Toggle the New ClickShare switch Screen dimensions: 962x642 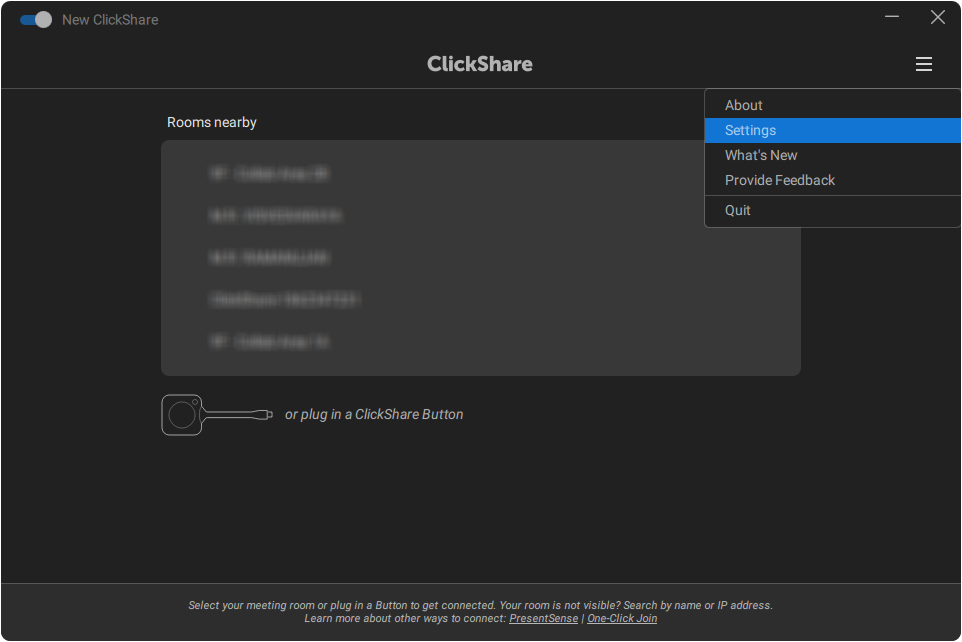tap(36, 20)
